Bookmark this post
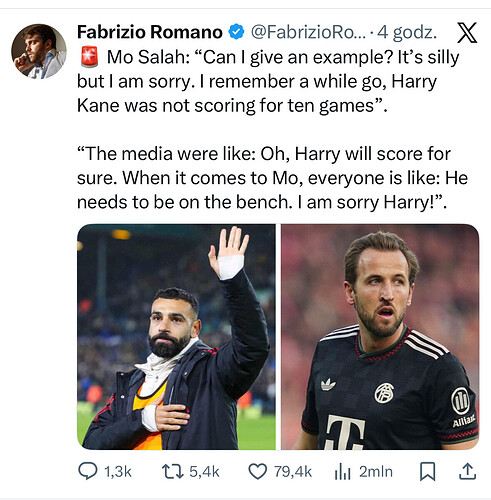The image size is (491, 500). [427, 472]
